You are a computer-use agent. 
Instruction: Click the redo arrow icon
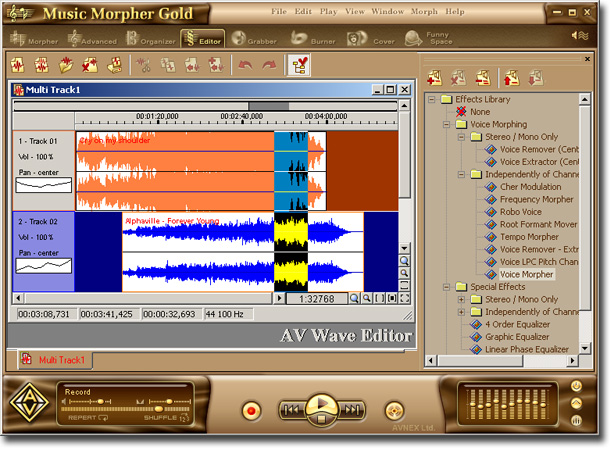[269, 65]
